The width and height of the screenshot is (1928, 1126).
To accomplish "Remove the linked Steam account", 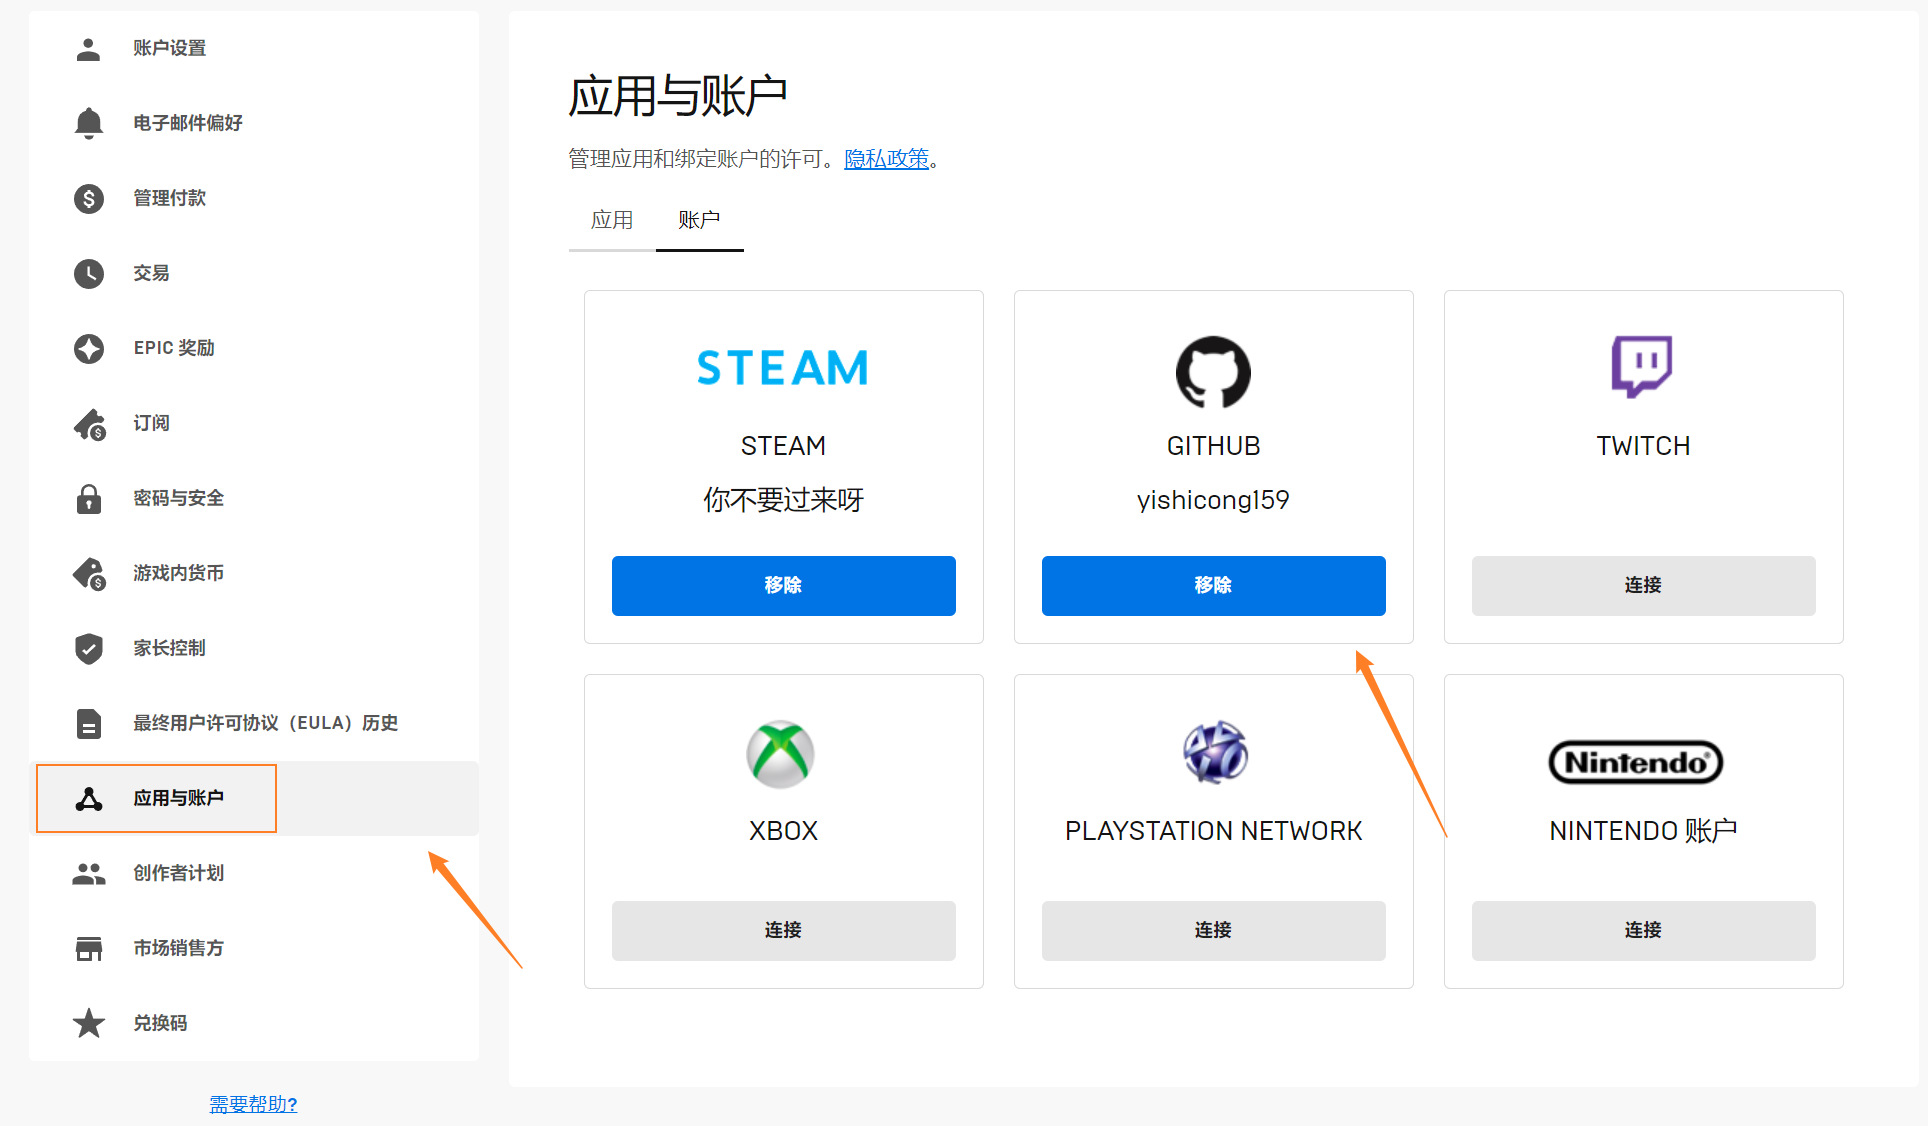I will [x=783, y=586].
